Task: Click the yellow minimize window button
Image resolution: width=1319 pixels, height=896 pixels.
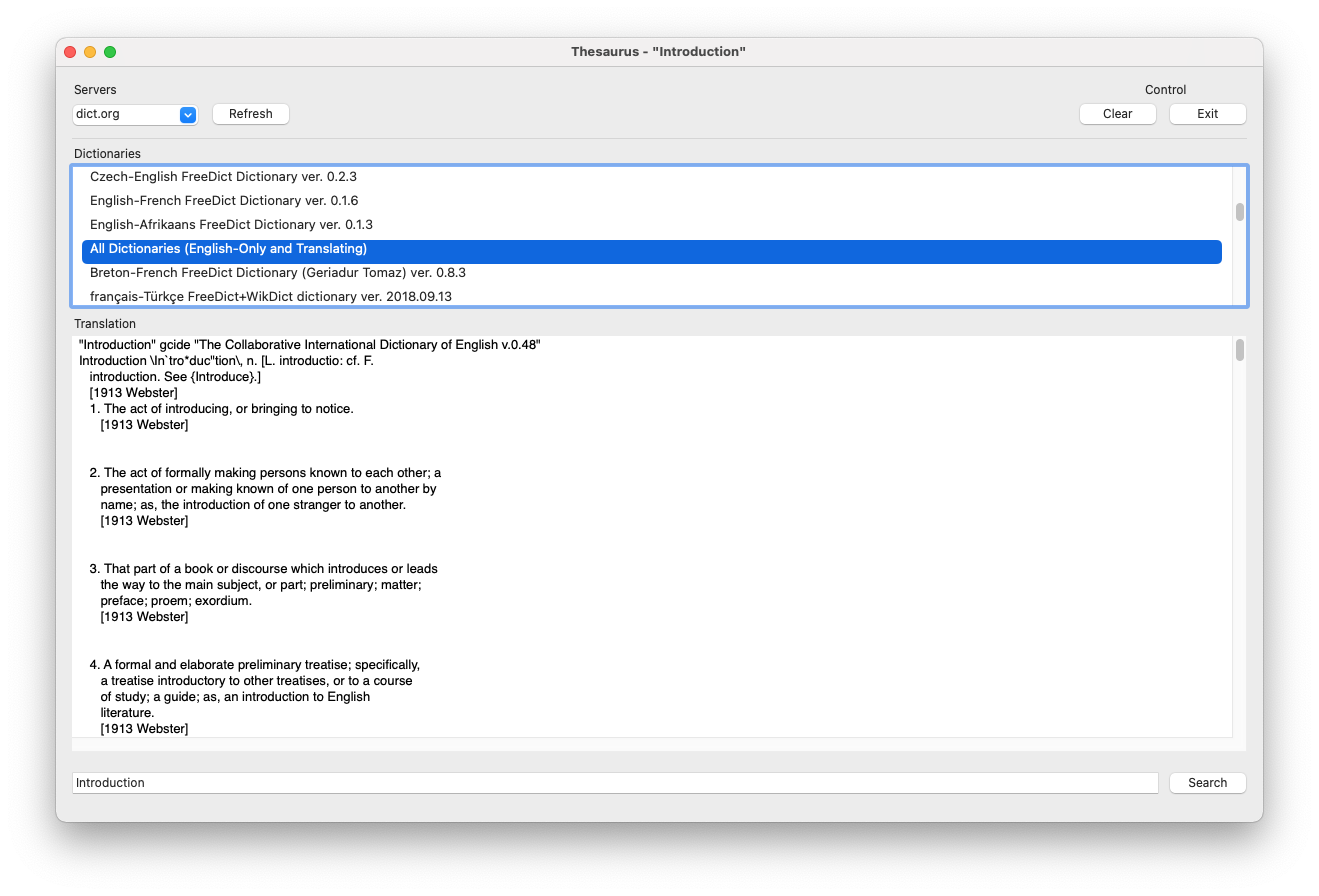Action: (x=90, y=52)
